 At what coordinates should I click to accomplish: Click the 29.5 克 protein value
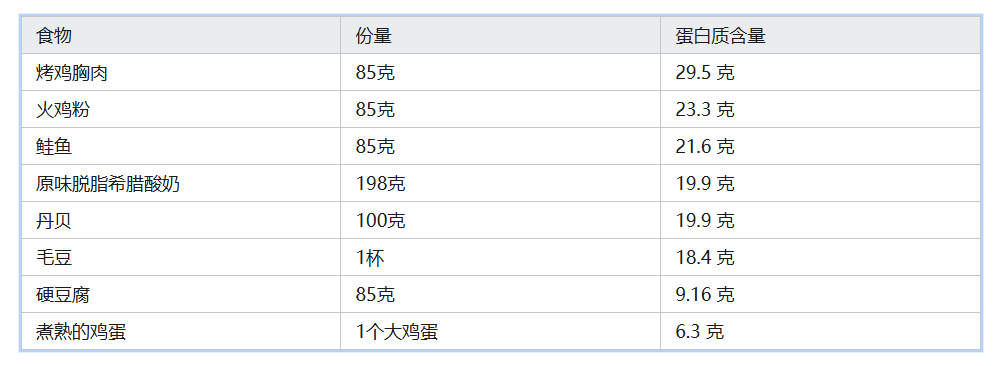tap(705, 73)
